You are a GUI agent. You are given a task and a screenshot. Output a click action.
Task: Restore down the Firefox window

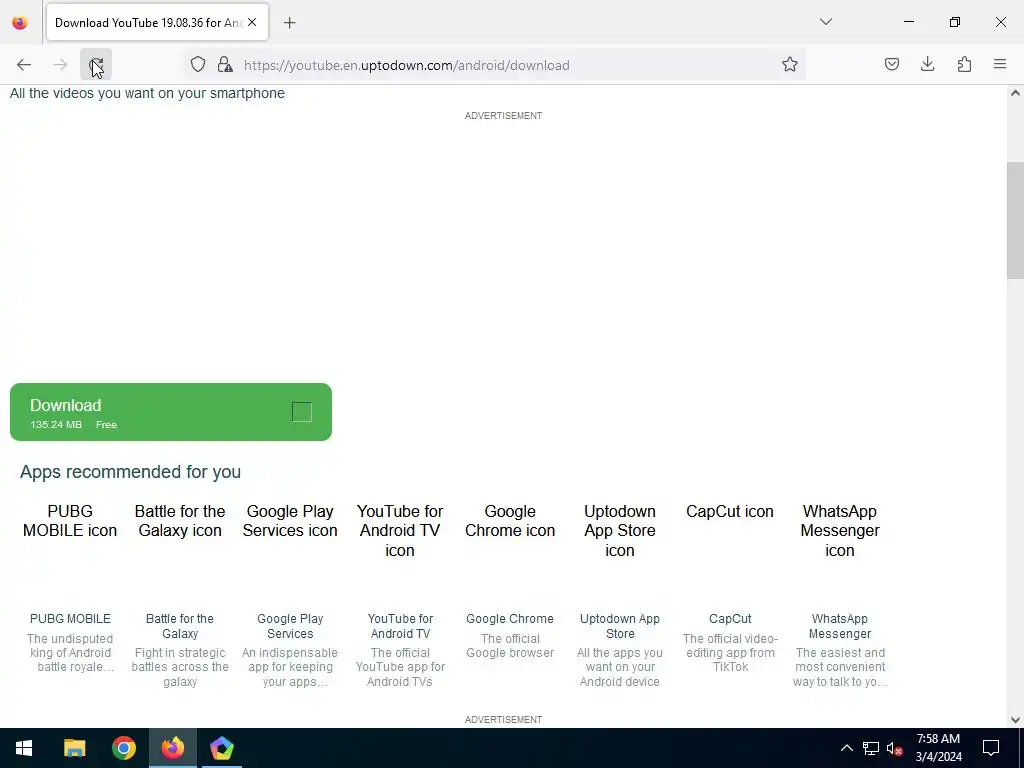pos(955,22)
